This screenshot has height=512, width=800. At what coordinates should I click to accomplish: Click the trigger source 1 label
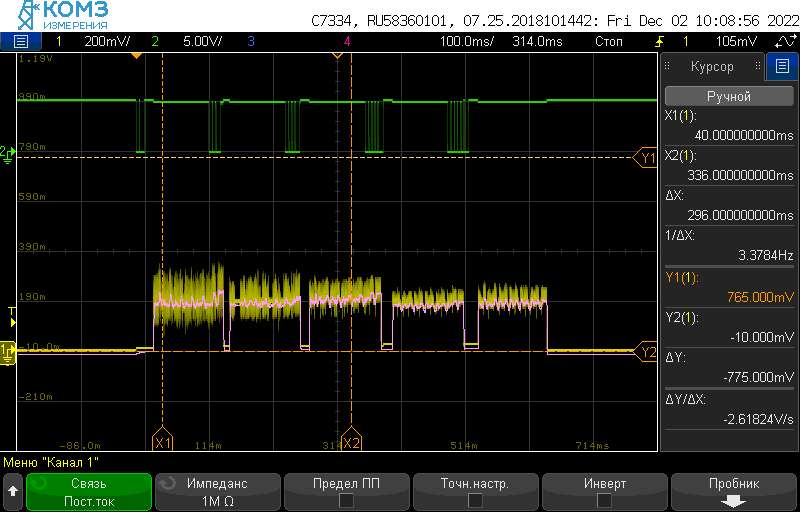(686, 41)
